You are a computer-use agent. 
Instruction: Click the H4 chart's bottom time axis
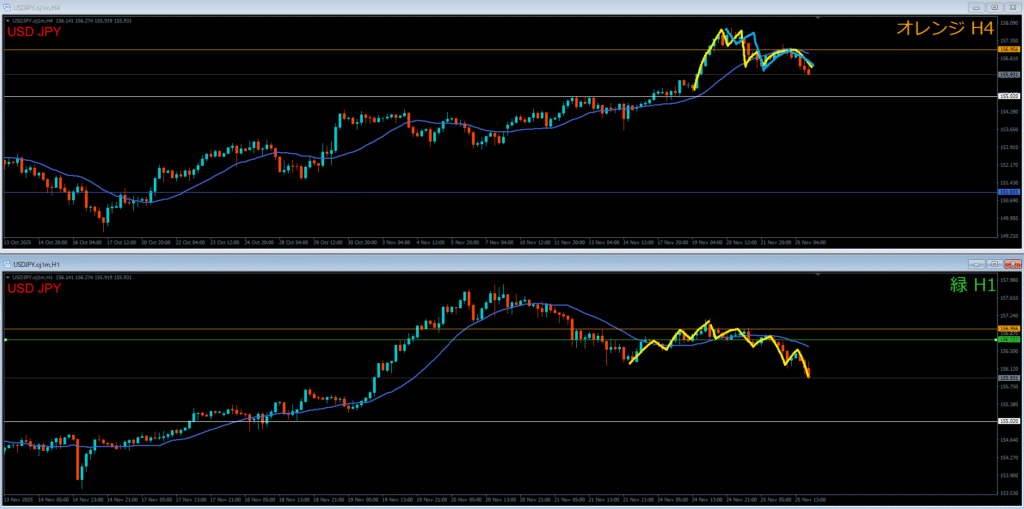coord(400,242)
